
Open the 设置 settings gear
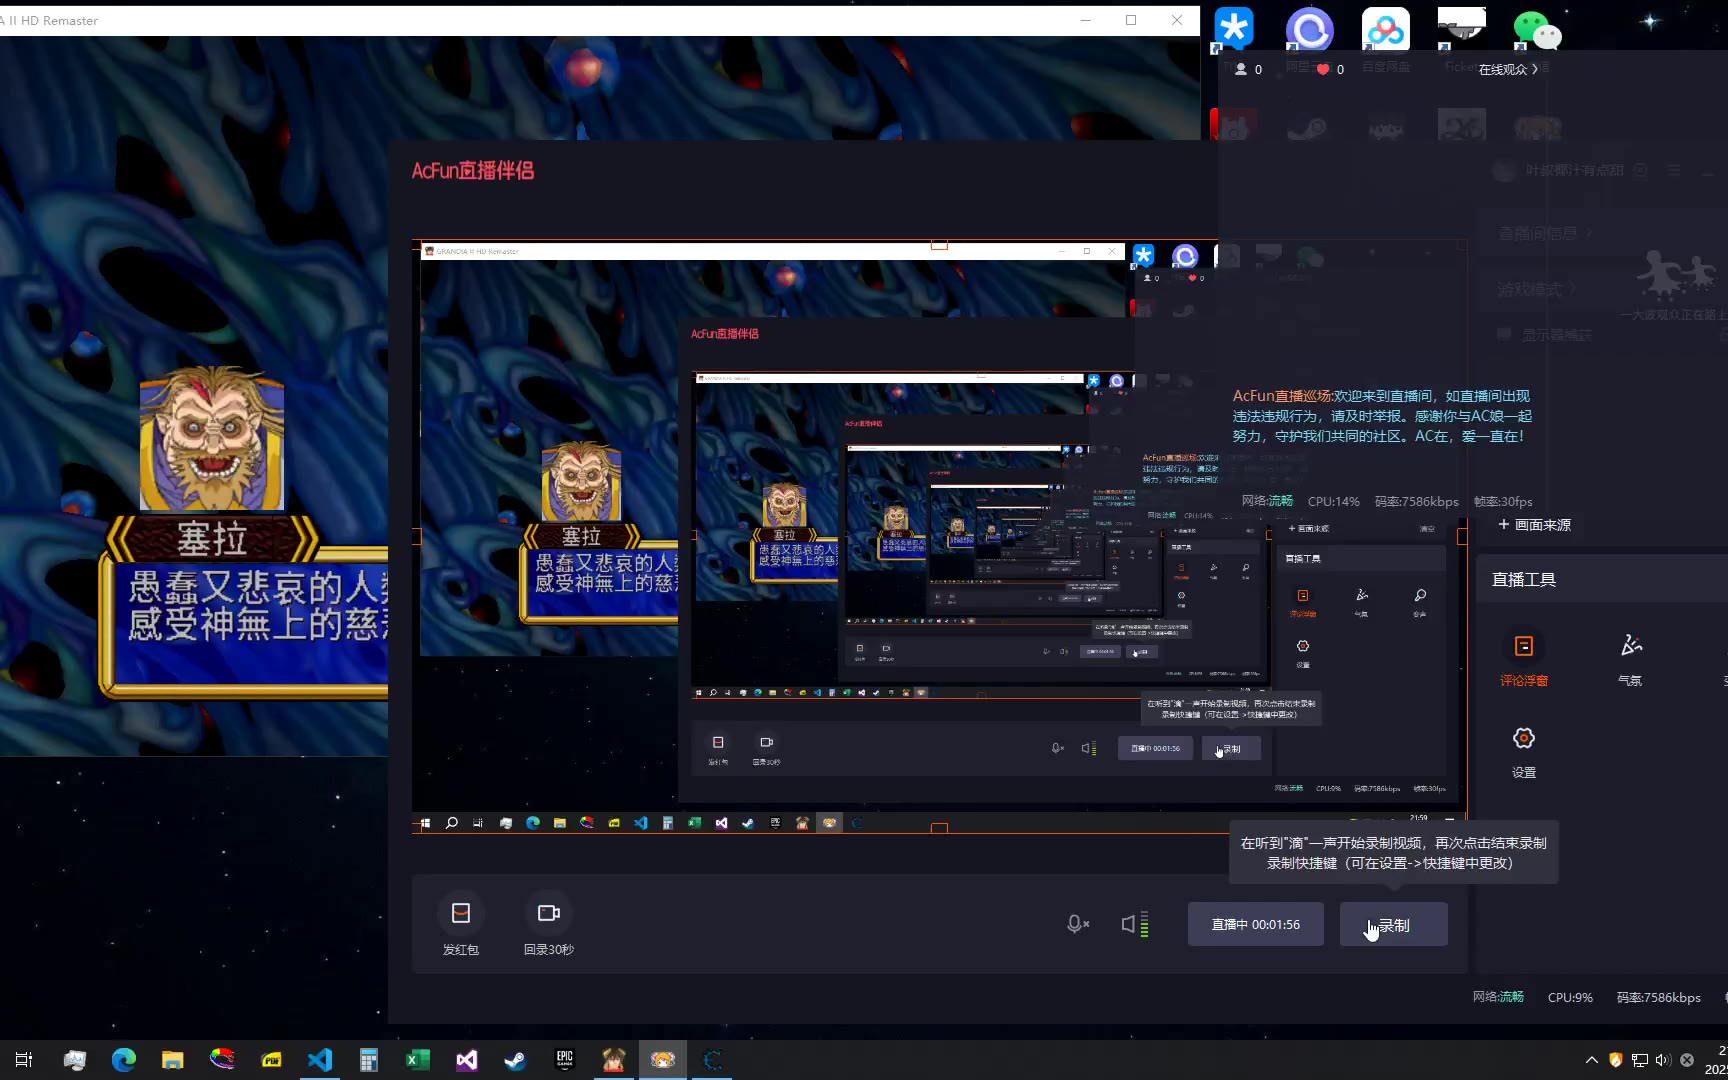point(1523,752)
